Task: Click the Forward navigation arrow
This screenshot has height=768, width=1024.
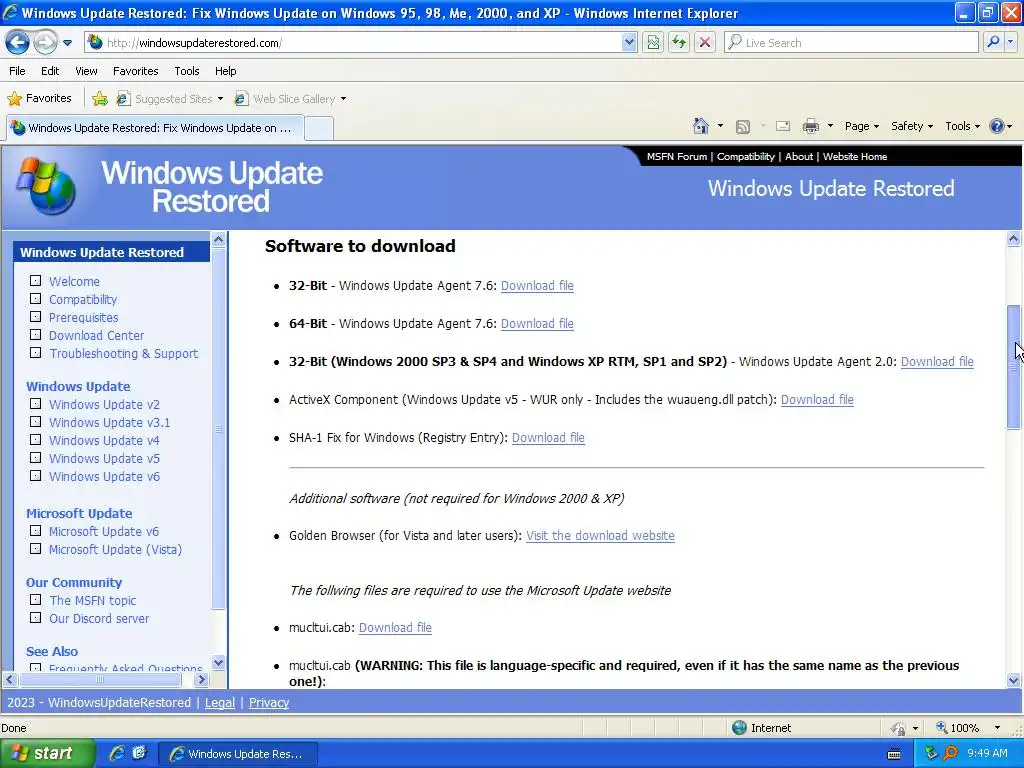Action: click(45, 43)
